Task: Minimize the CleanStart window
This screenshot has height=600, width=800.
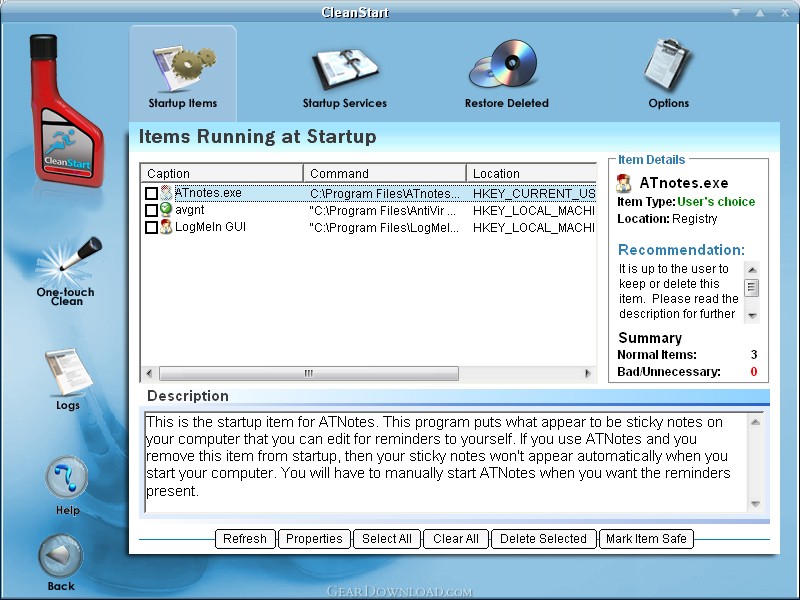Action: pyautogui.click(x=736, y=12)
